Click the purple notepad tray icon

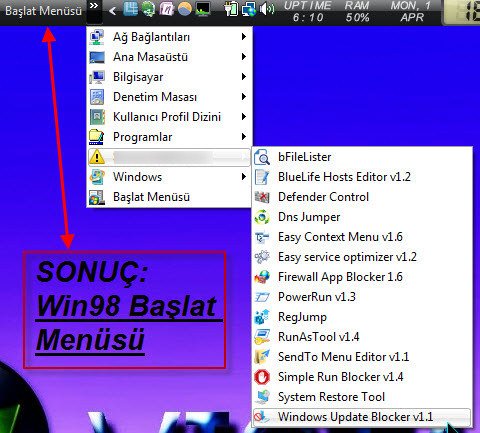click(167, 9)
